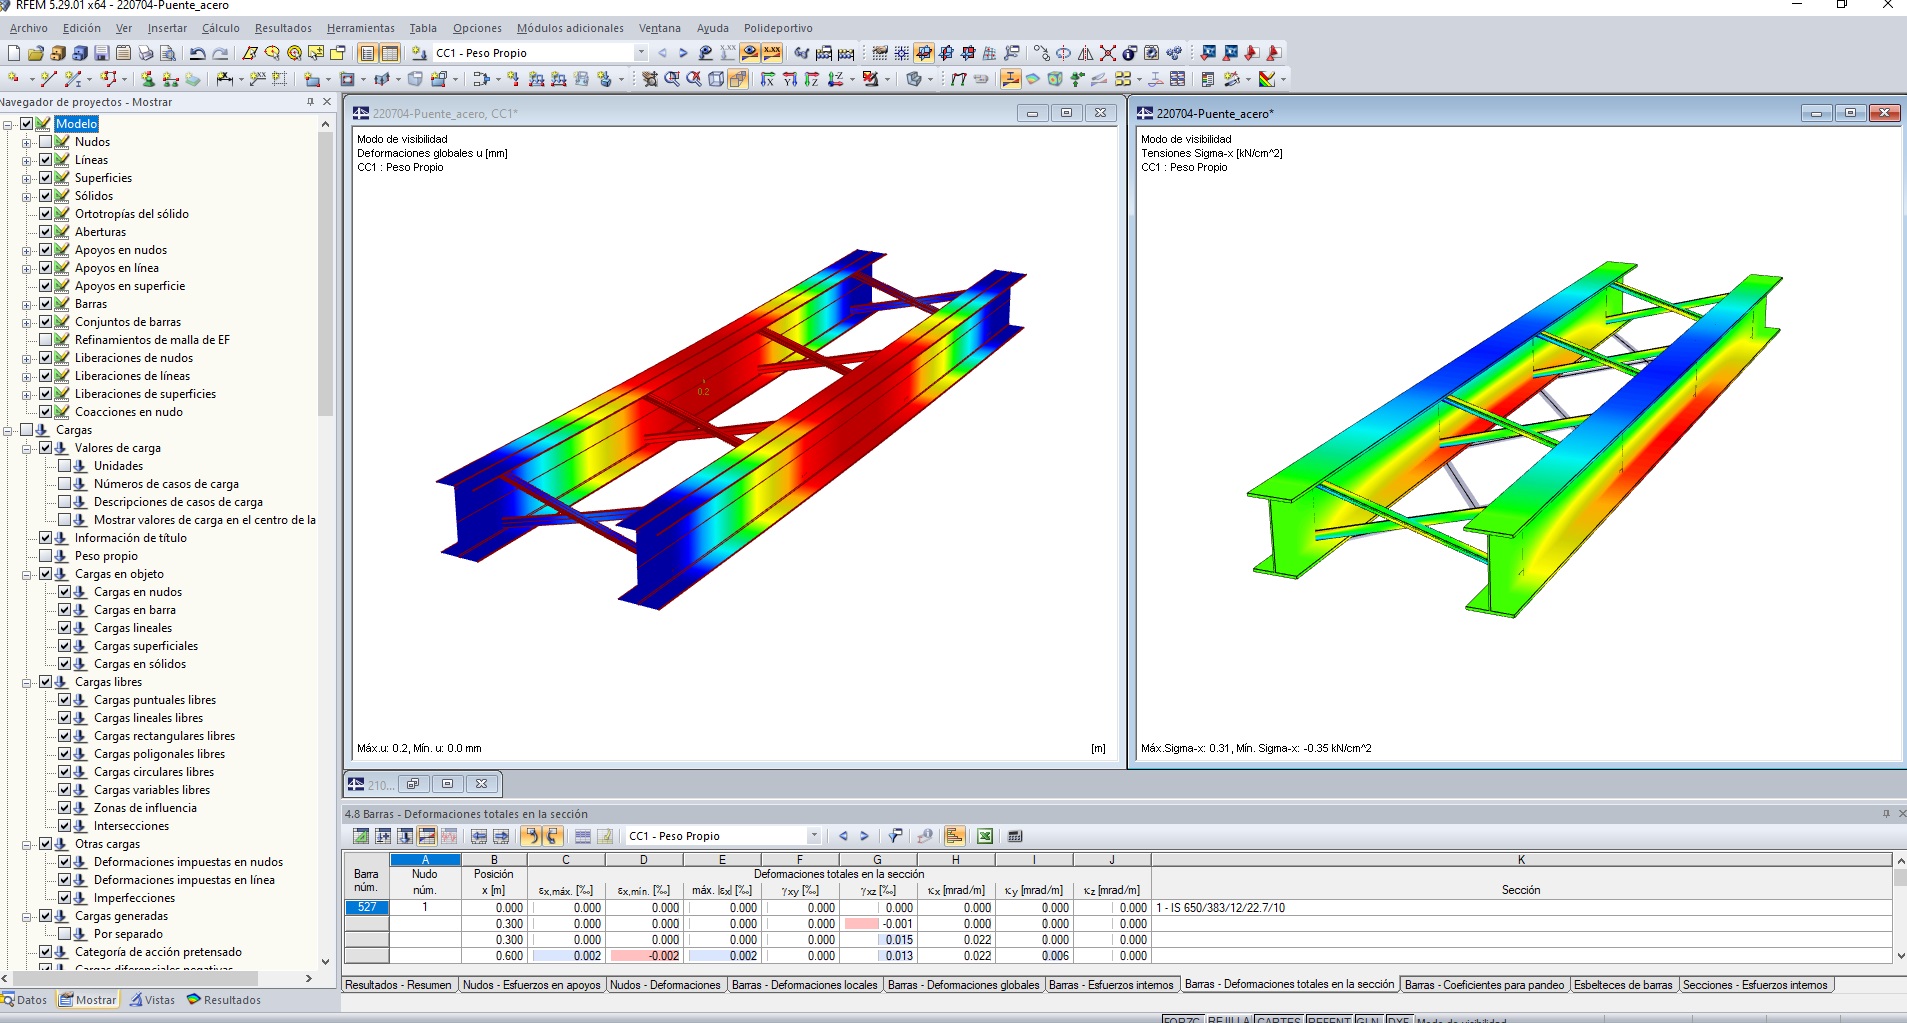Redo the last action
Viewport: 1907px width, 1023px height.
pyautogui.click(x=220, y=53)
